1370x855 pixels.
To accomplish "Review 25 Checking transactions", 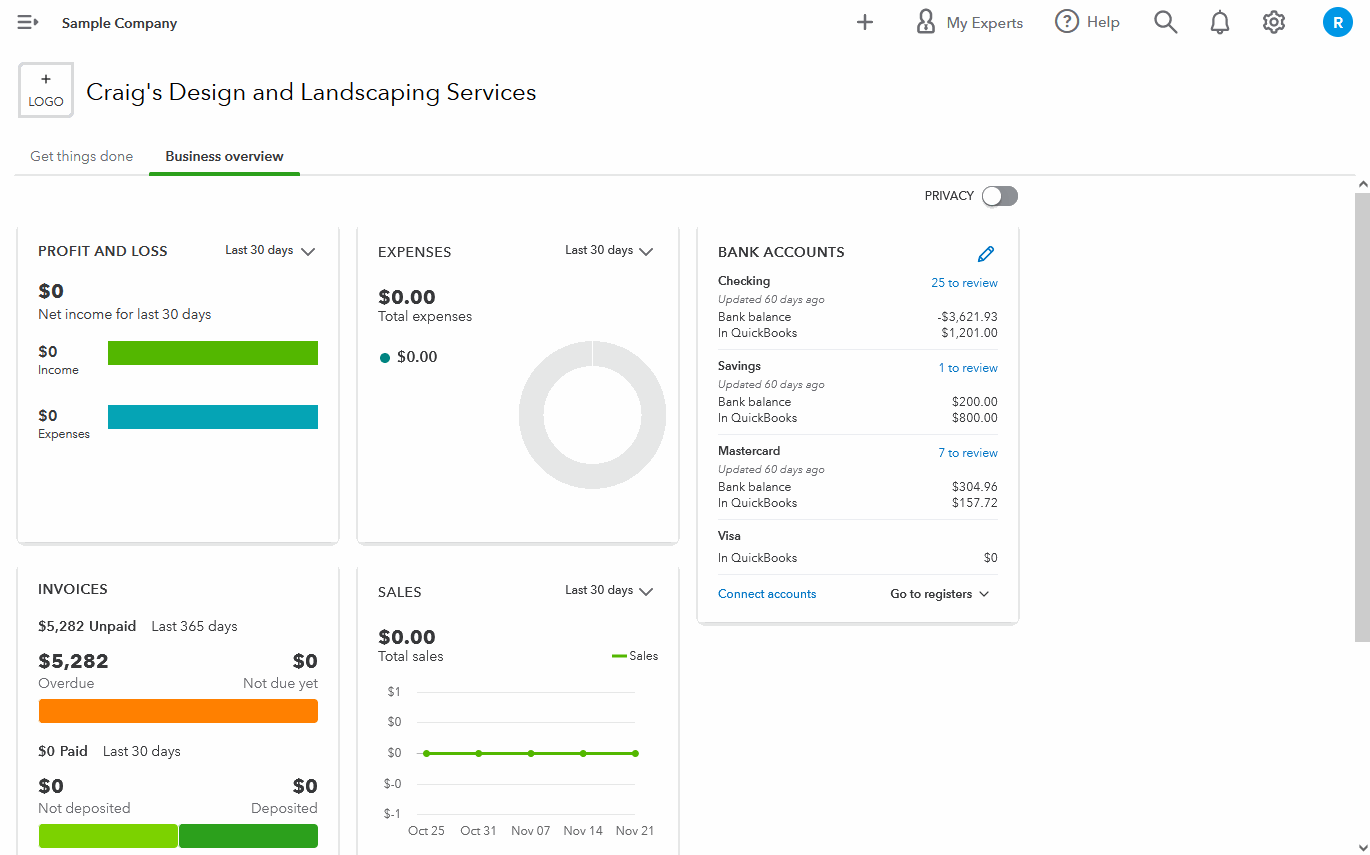I will point(964,283).
